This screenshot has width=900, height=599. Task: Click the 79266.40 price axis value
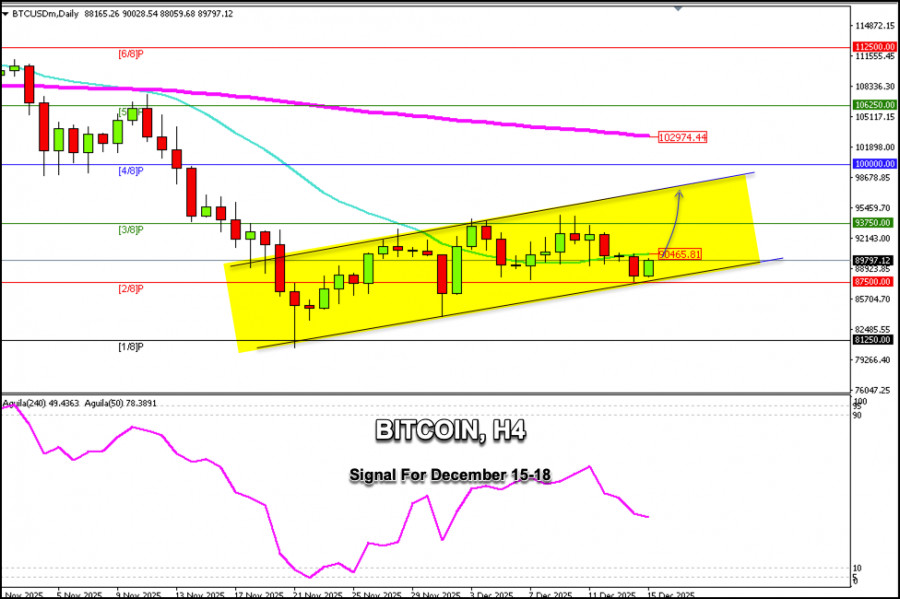point(873,360)
